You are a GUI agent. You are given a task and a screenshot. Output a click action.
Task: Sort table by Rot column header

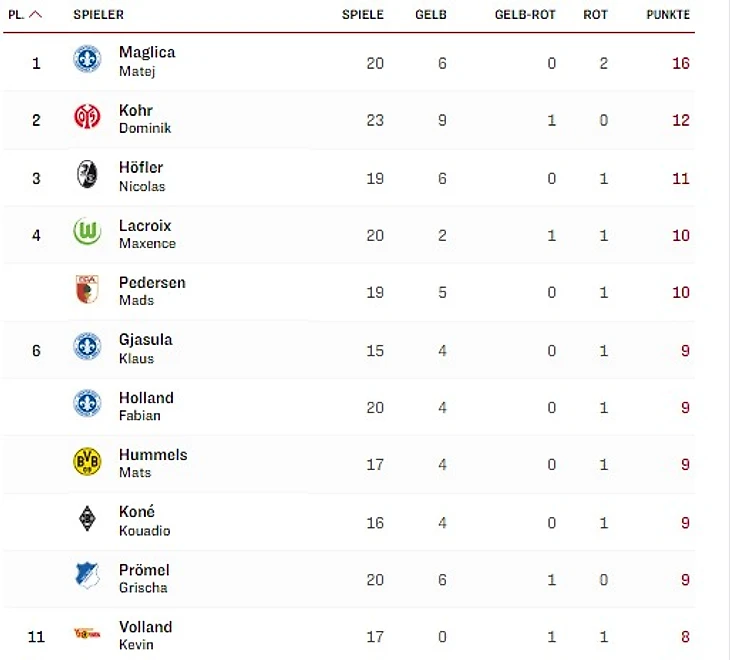[x=596, y=15]
